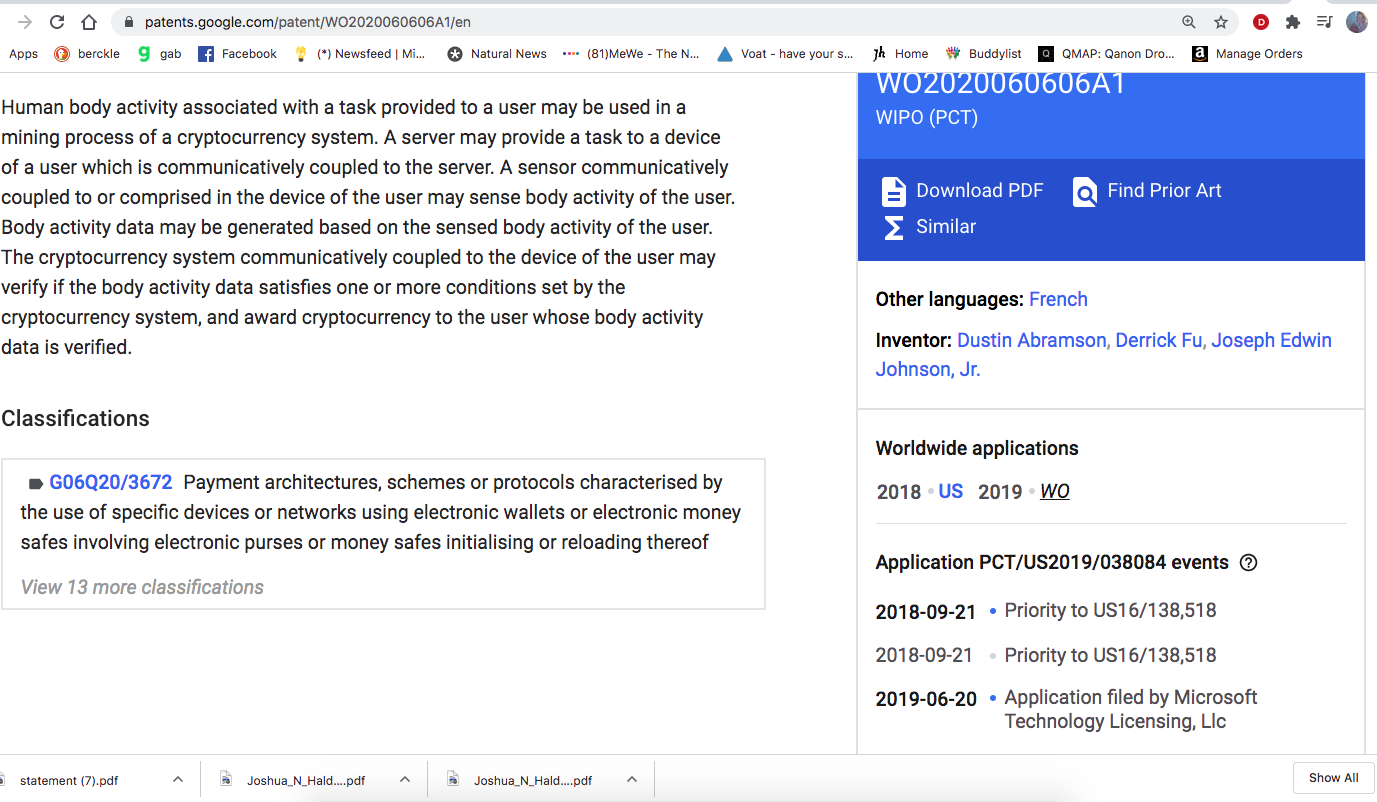Open the media control playlist icon
The height and width of the screenshot is (802, 1377).
click(1325, 22)
